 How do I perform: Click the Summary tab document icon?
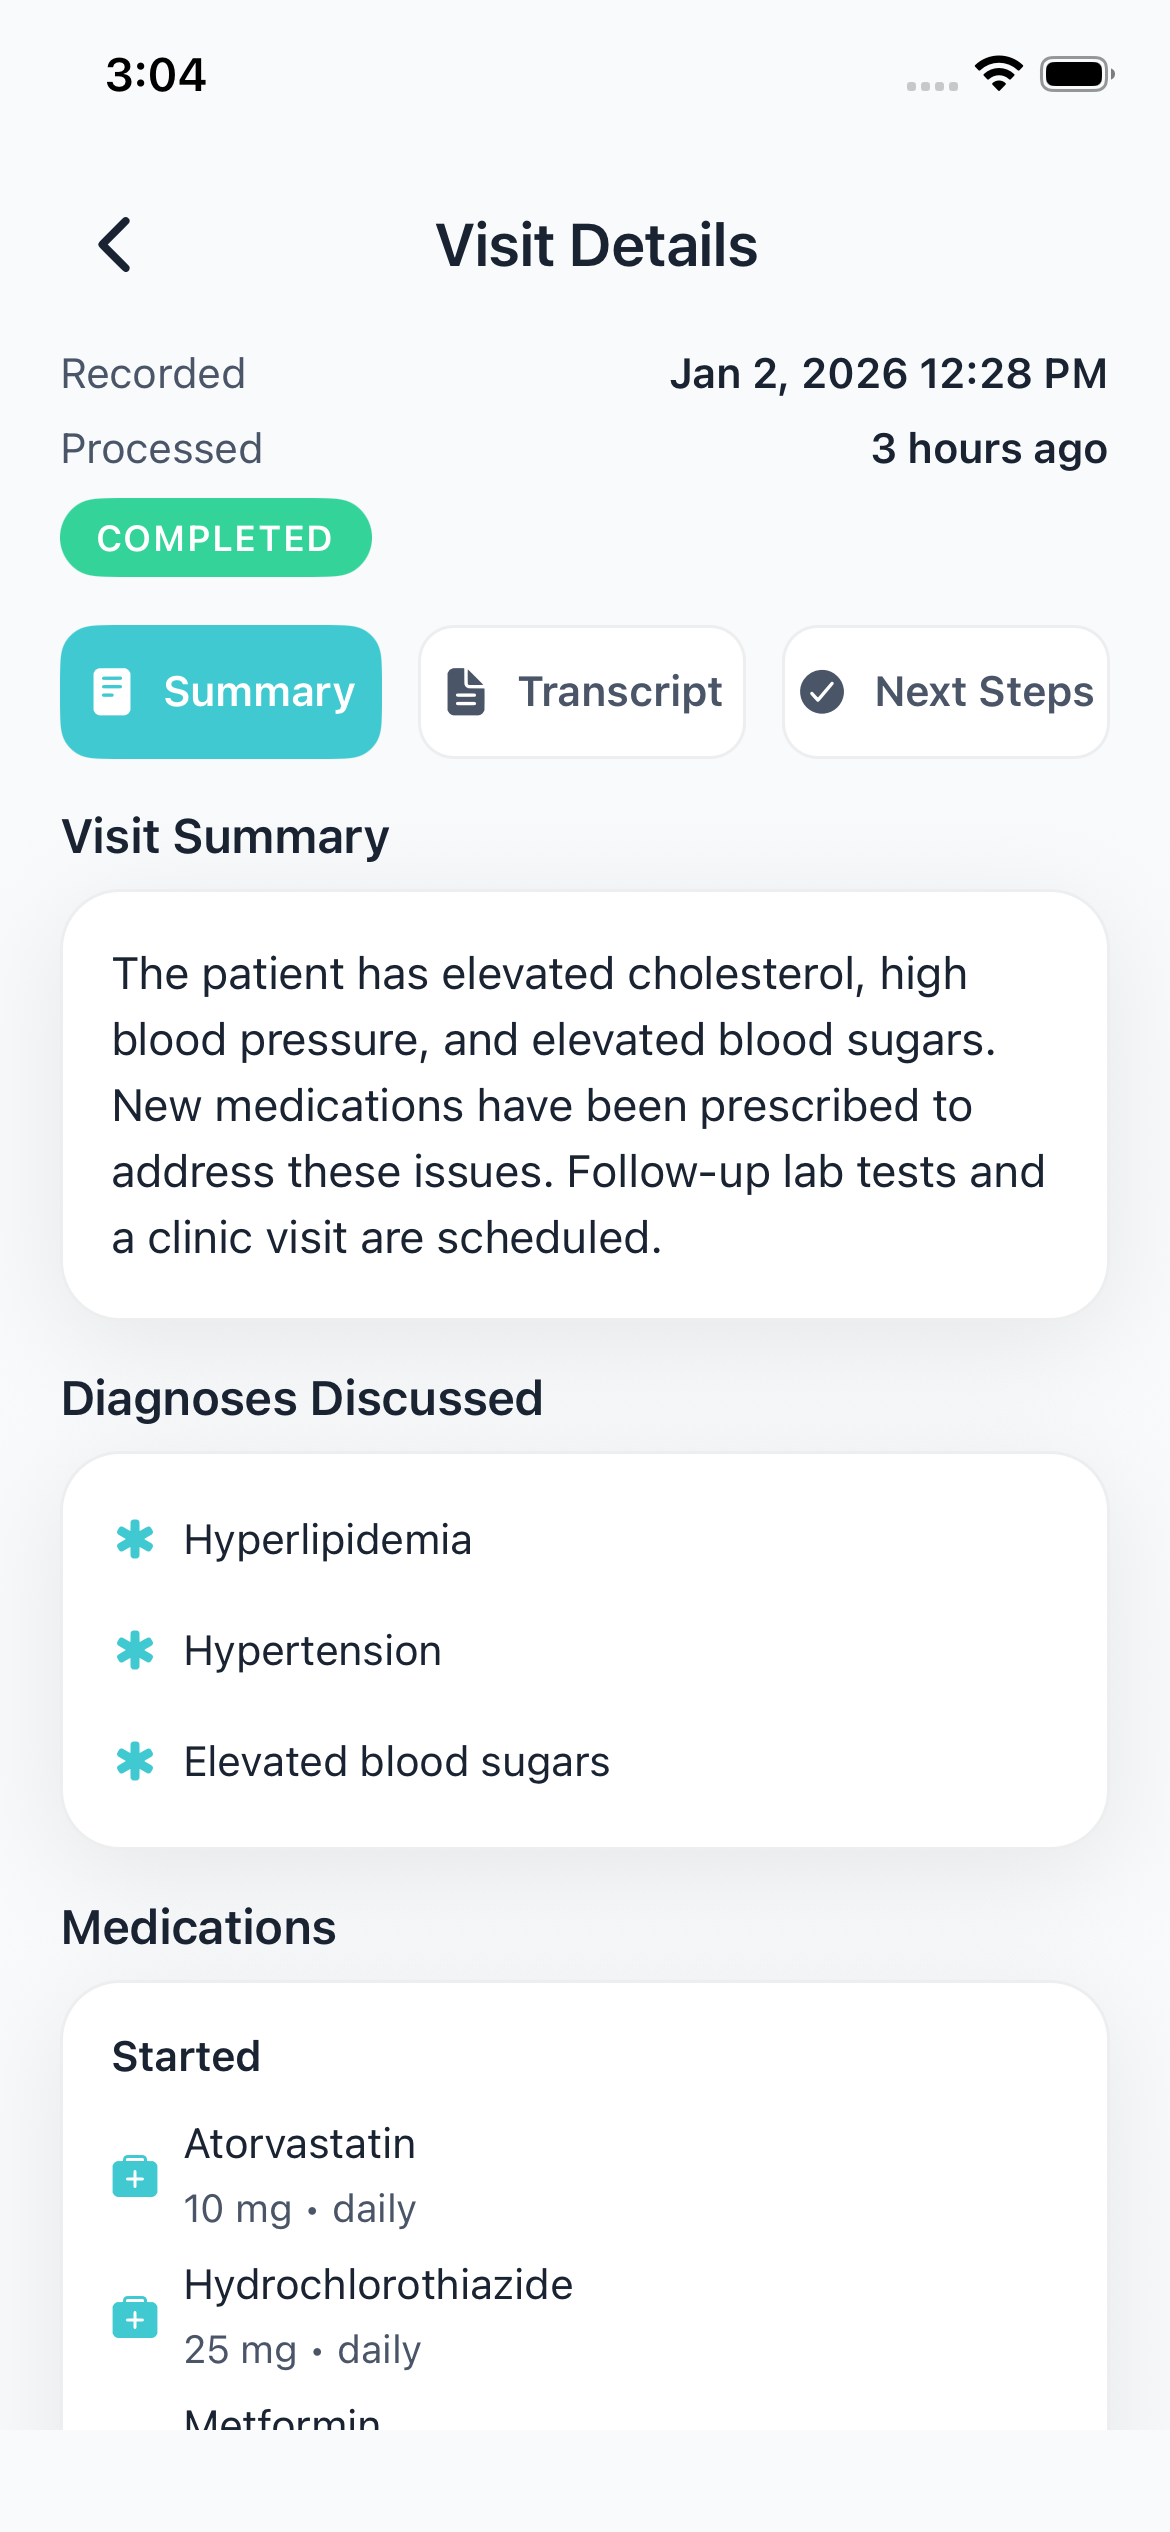tap(112, 692)
